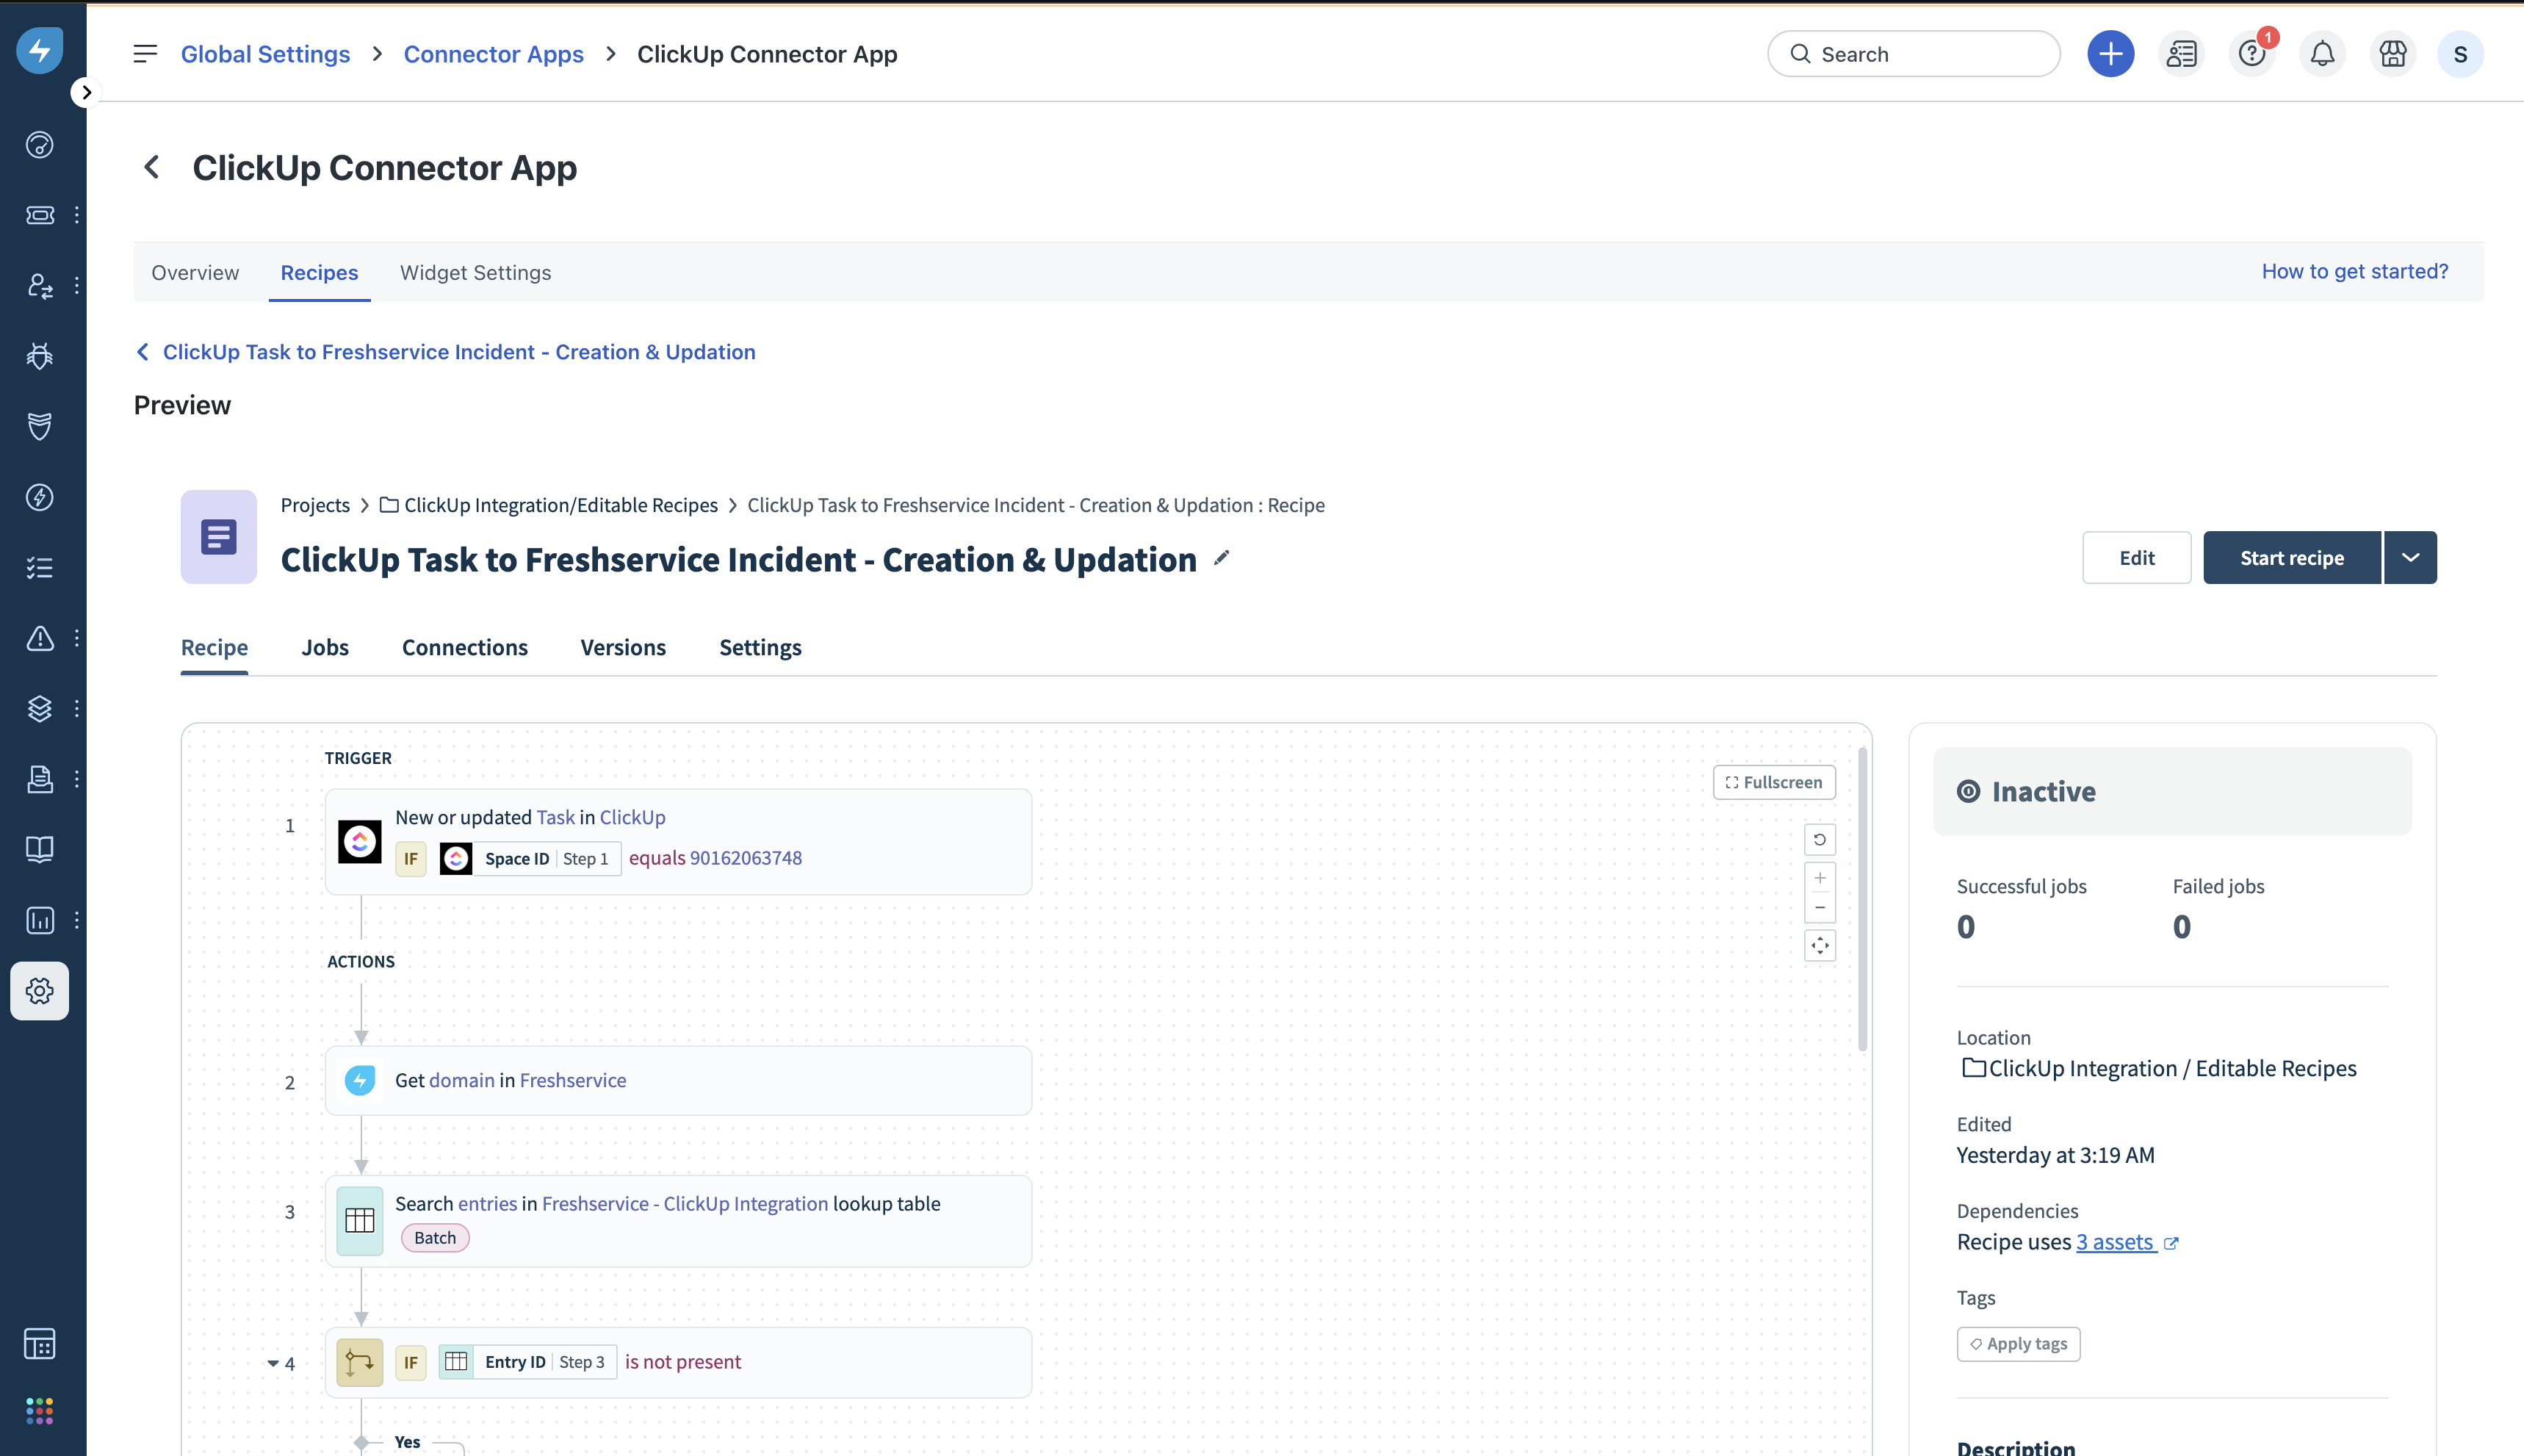Screen dimensions: 2524x1456
Task: Click the fit-to-screen icon on canvas
Action: 1820,945
